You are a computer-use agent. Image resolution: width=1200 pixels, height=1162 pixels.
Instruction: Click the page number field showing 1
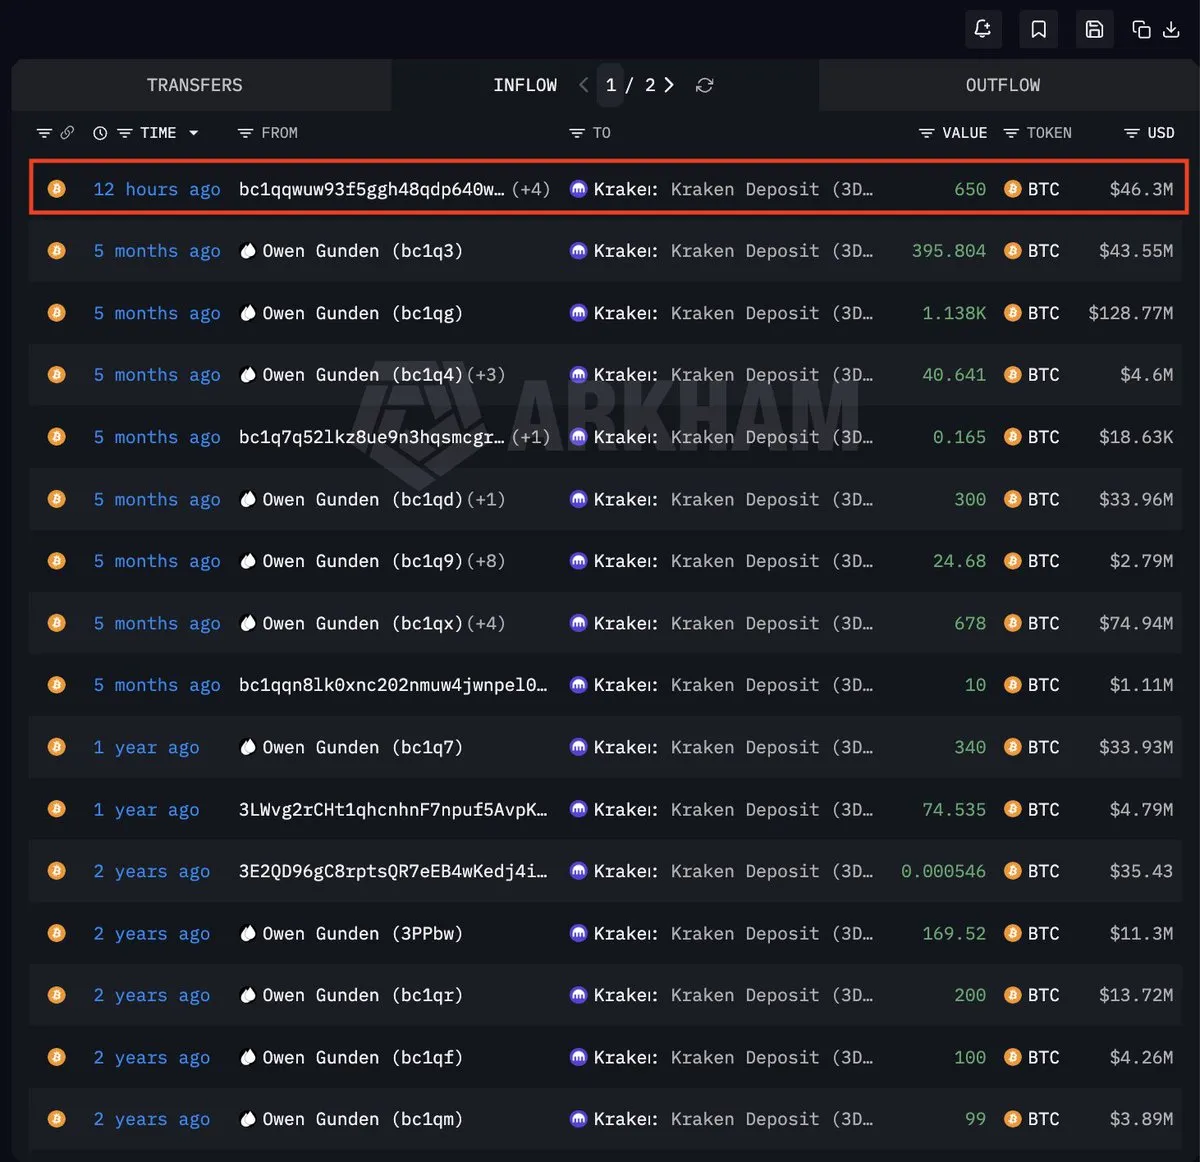(611, 85)
